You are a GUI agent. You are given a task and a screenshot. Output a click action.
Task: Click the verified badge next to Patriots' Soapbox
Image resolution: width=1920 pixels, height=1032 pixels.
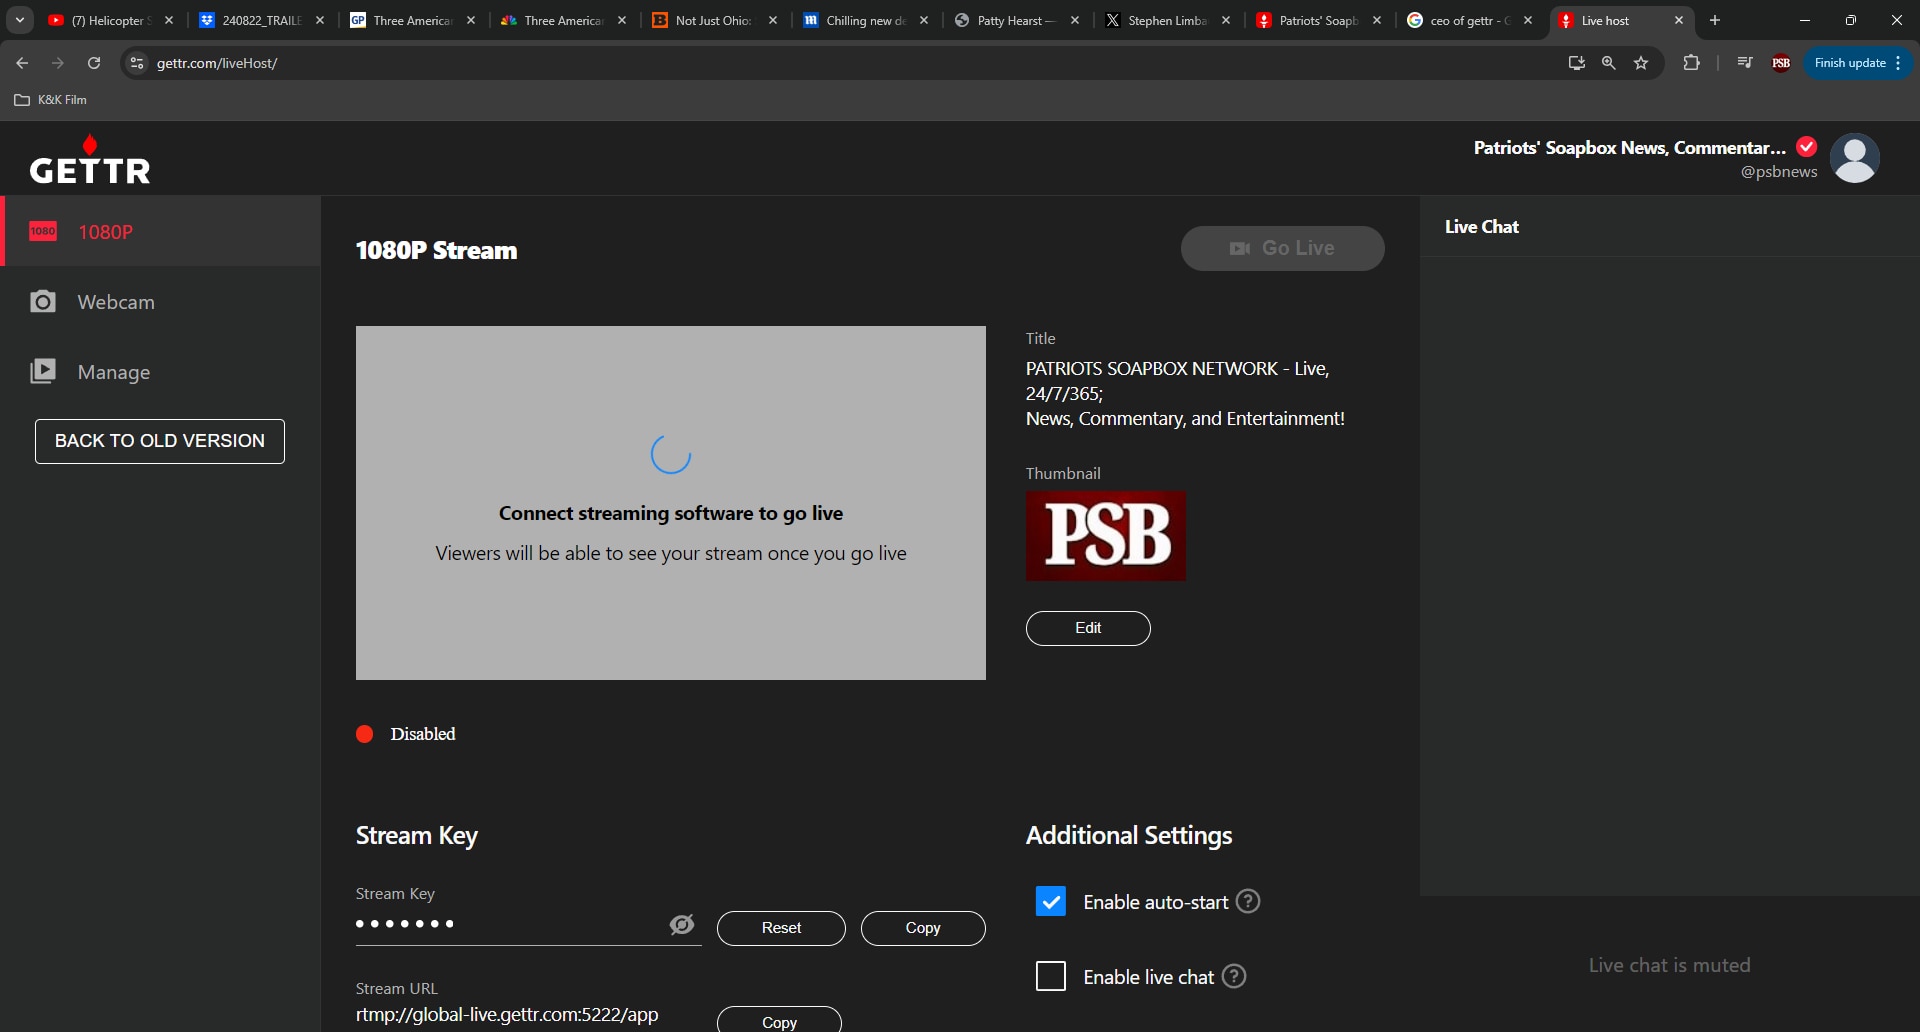click(1806, 147)
